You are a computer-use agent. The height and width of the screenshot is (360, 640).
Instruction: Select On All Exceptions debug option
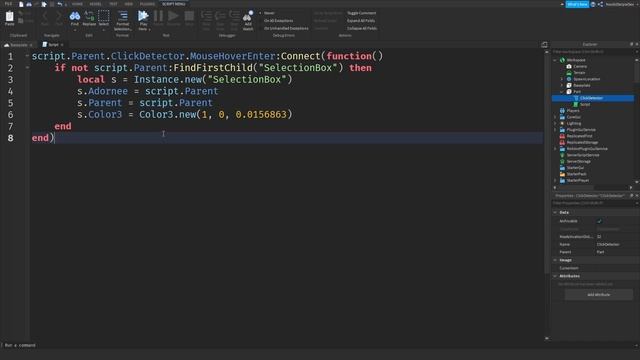click(x=278, y=21)
